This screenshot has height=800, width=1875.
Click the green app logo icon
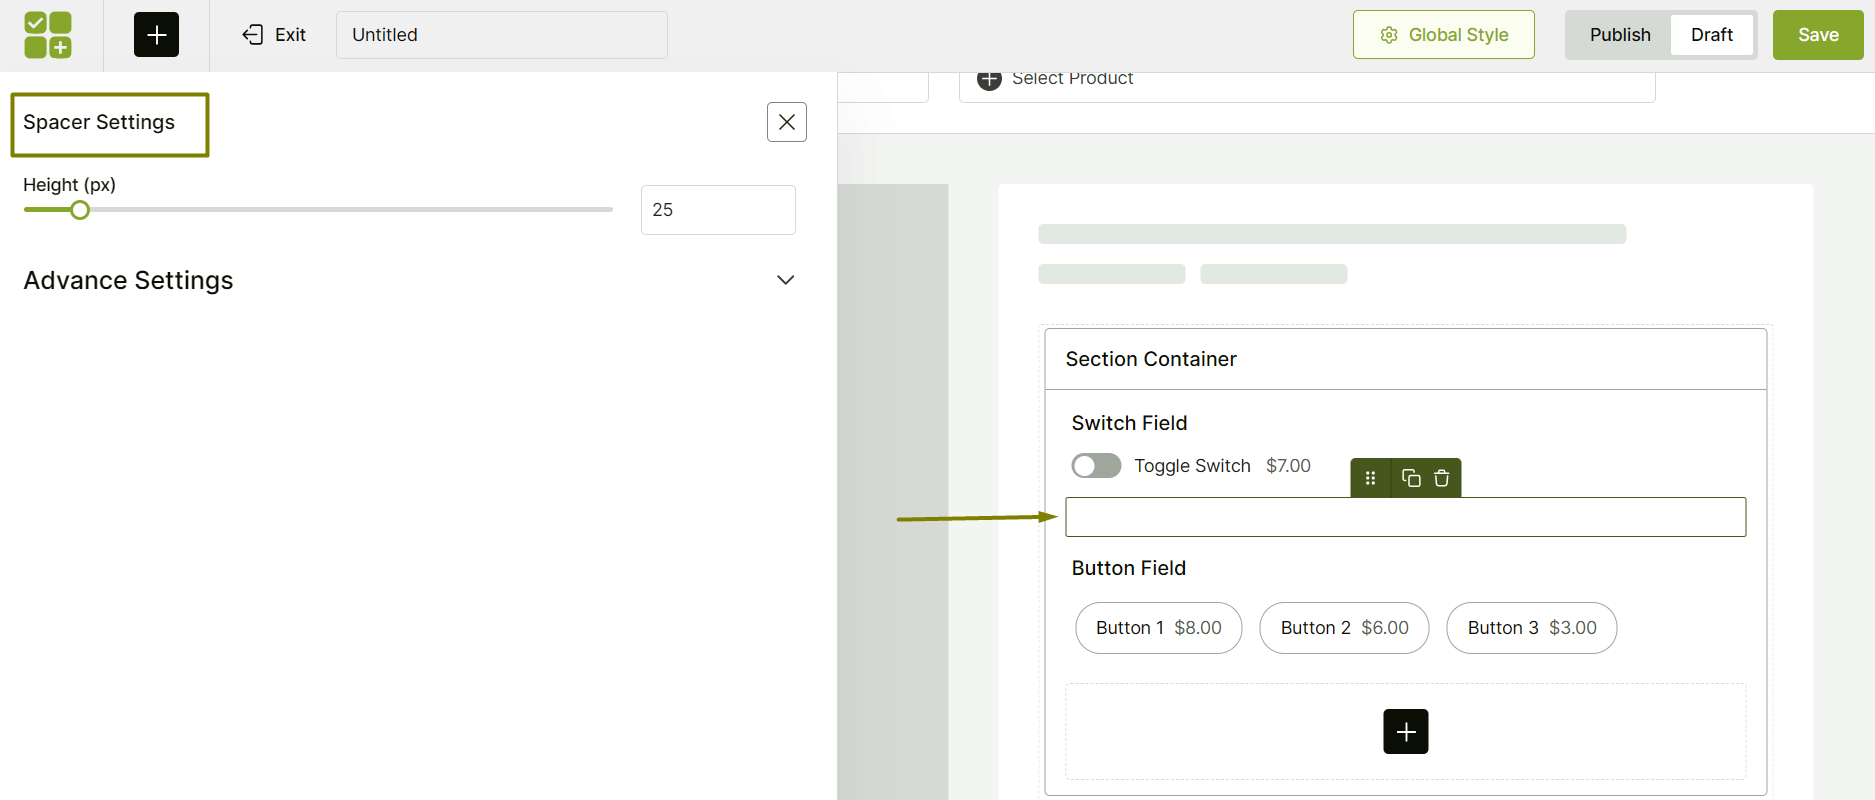(48, 35)
